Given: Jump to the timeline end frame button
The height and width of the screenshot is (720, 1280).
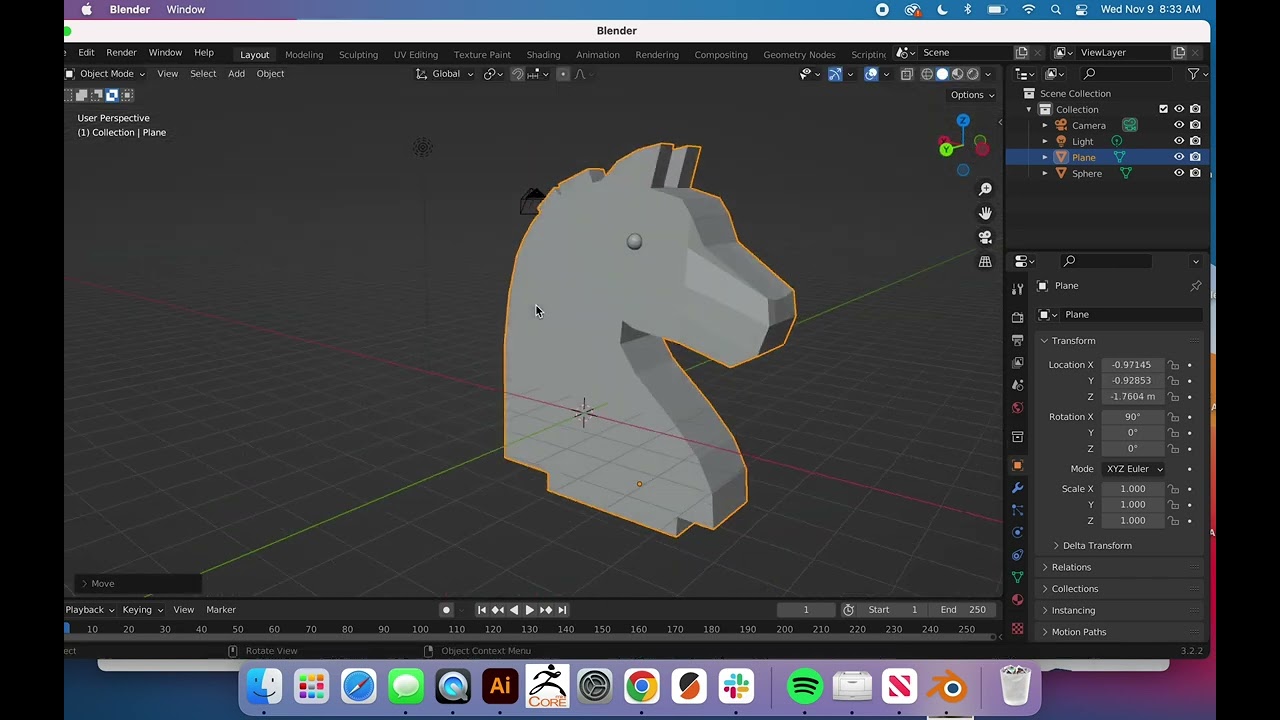Looking at the screenshot, I should [562, 610].
